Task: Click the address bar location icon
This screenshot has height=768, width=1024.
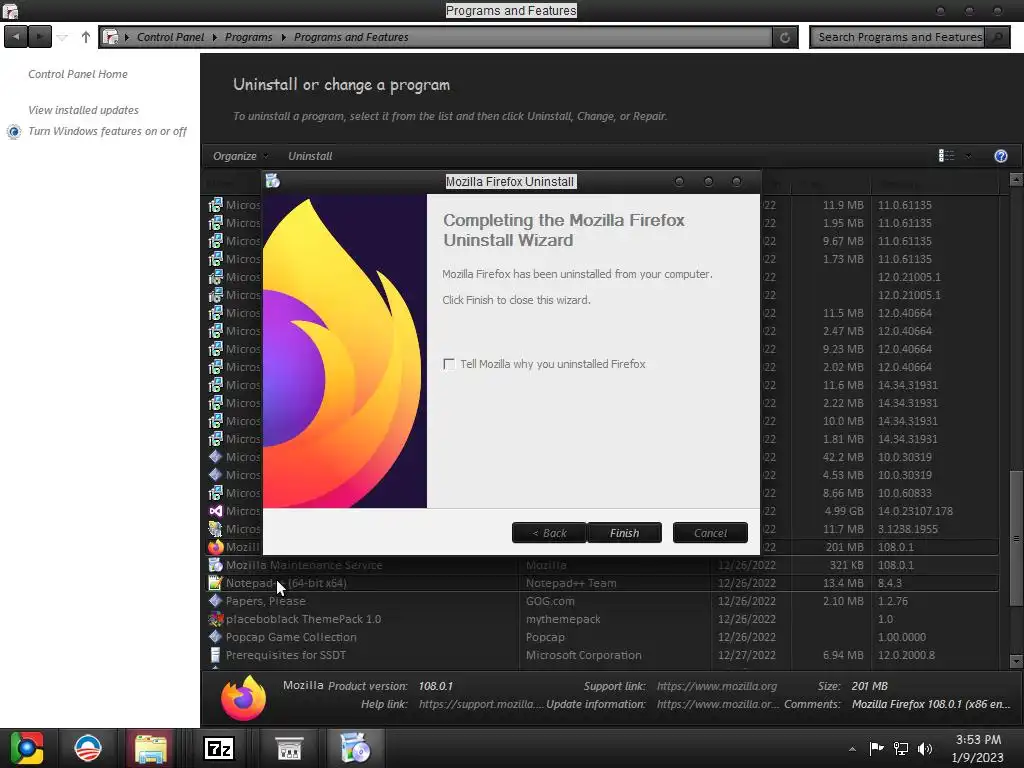Action: point(111,37)
